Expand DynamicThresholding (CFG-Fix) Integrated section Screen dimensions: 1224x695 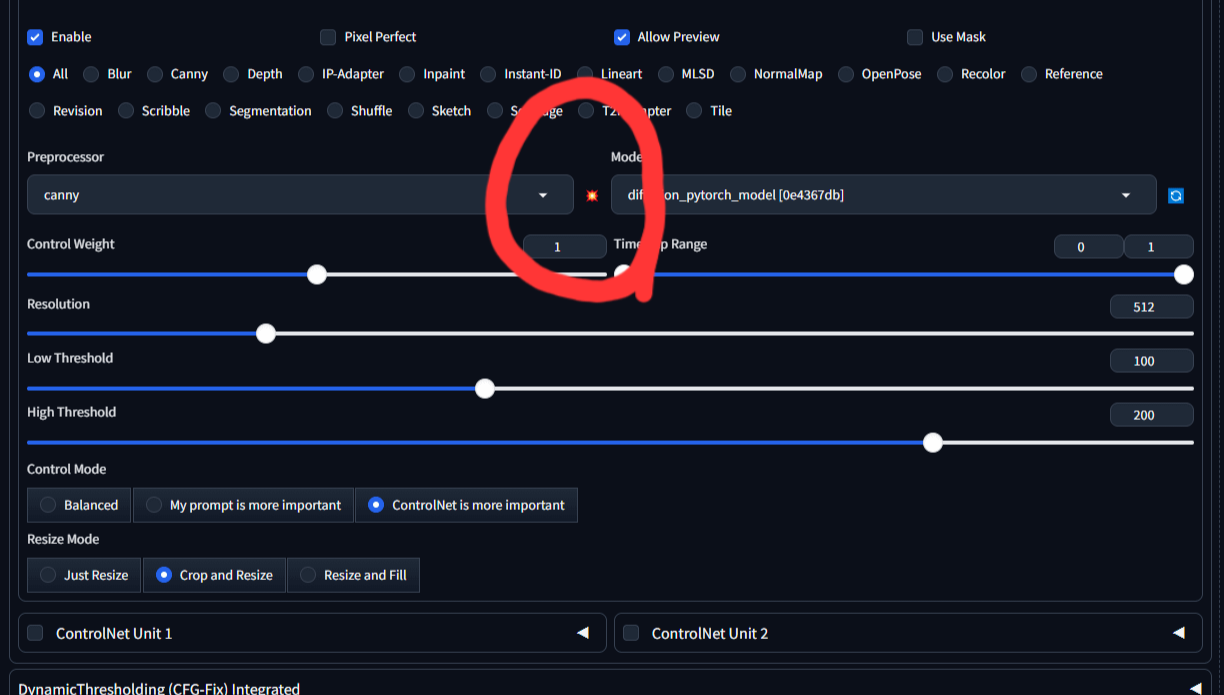pyautogui.click(x=1195, y=688)
